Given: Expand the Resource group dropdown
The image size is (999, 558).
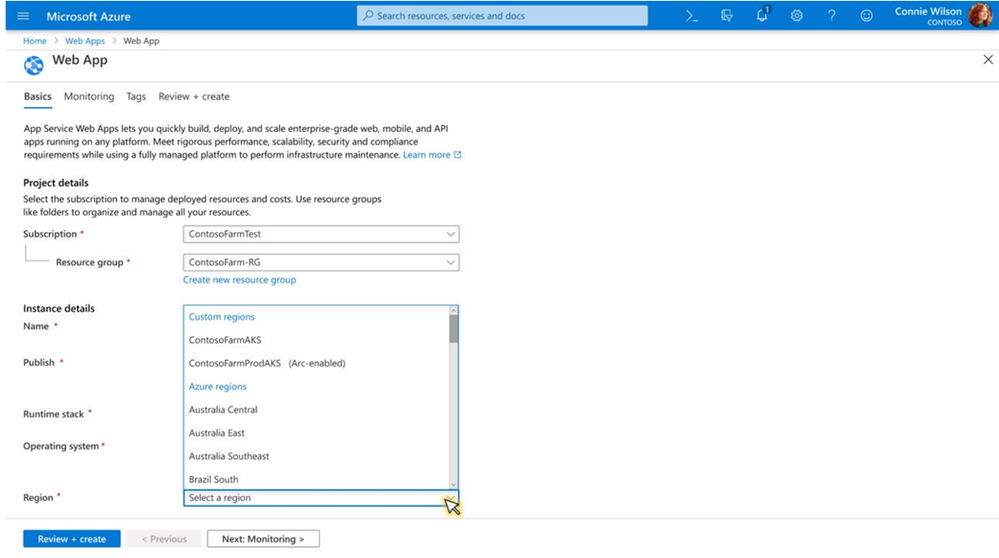Looking at the screenshot, I should (321, 262).
